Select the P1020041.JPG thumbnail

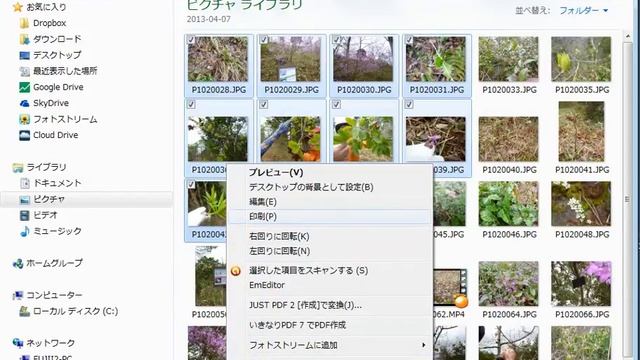pos(581,131)
